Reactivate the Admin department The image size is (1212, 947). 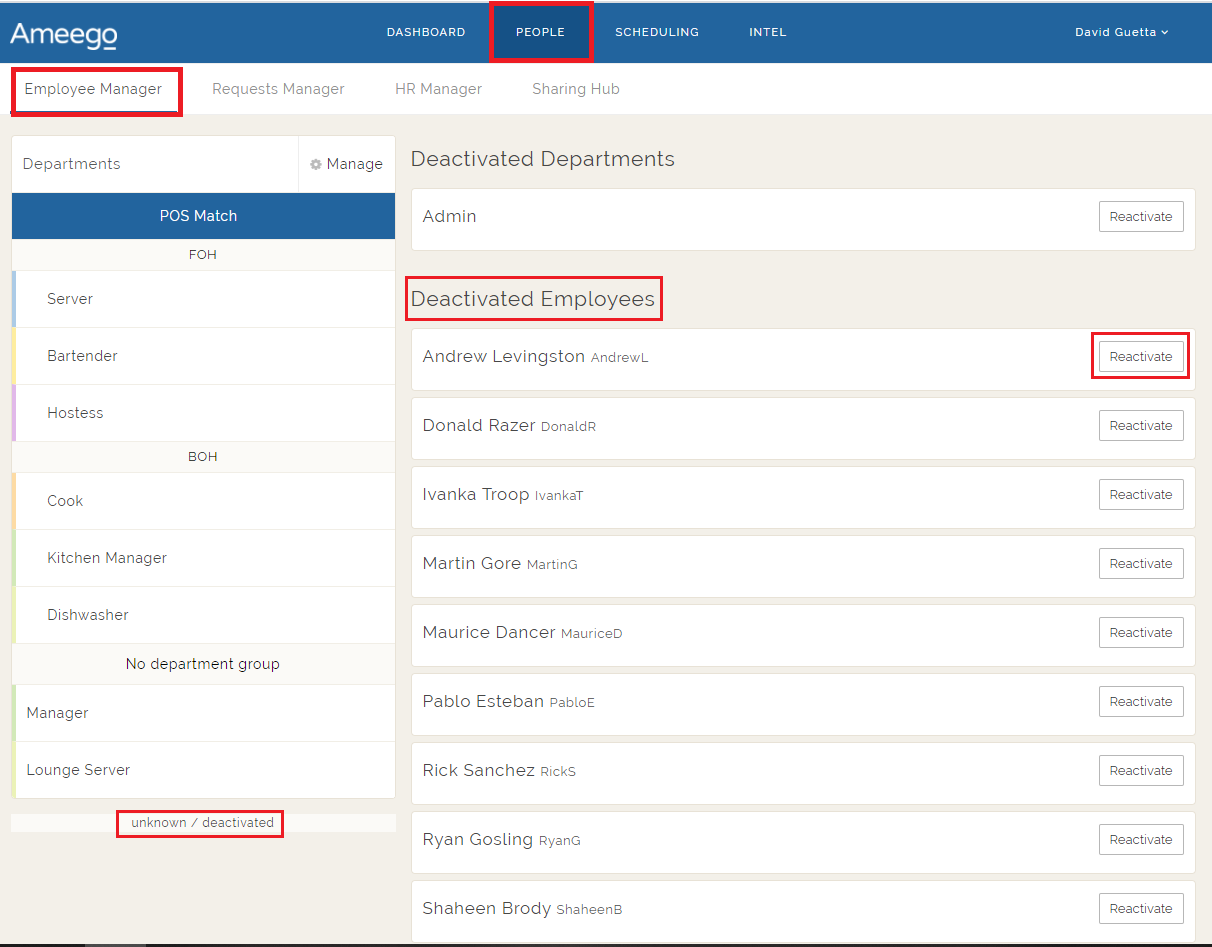pos(1140,217)
